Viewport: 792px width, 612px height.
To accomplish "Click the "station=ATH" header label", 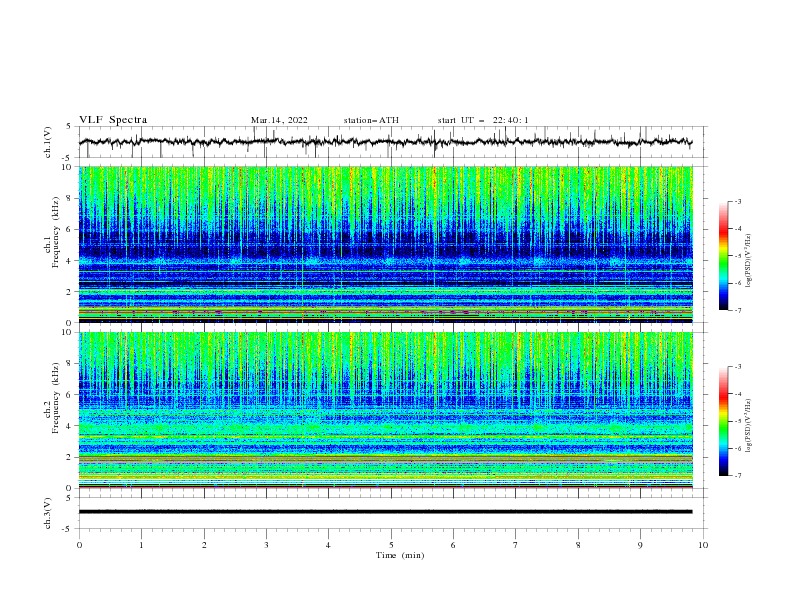I will point(371,120).
